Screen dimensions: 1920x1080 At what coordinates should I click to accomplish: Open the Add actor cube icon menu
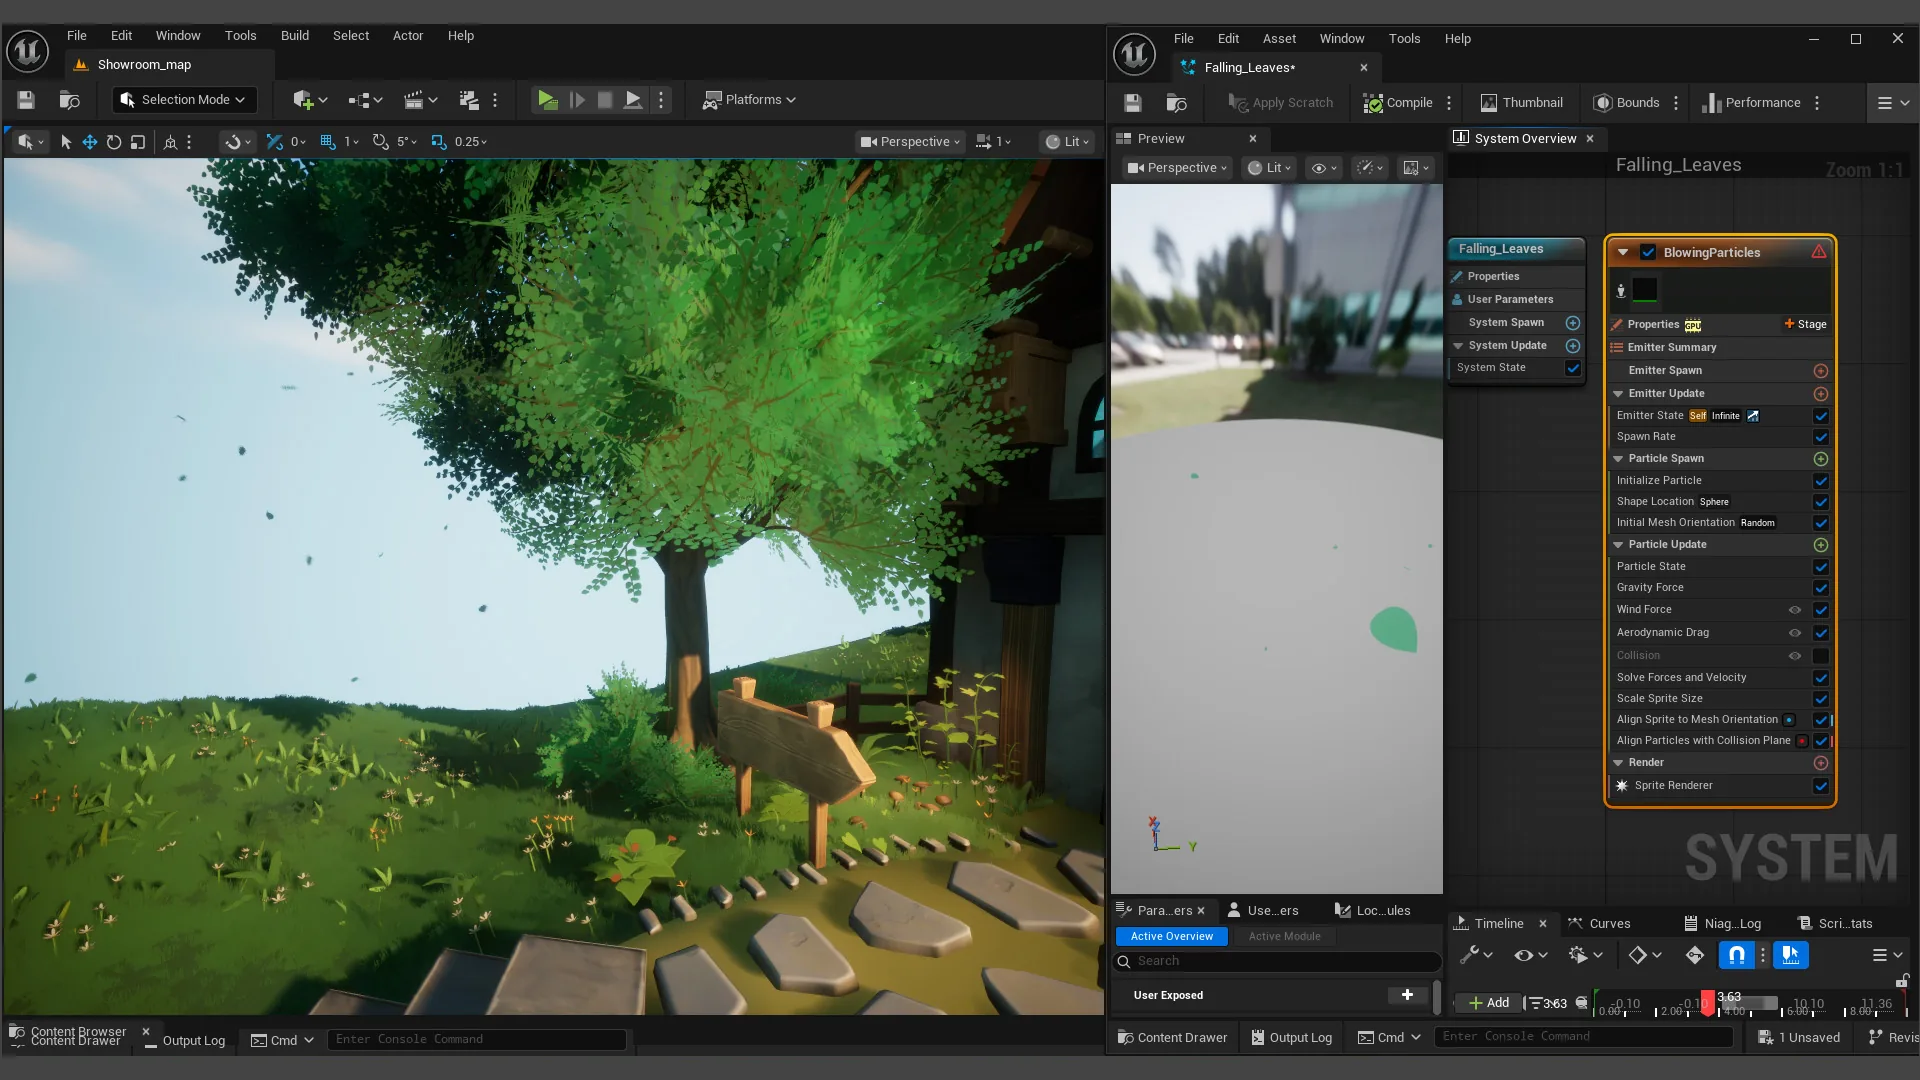tap(310, 100)
